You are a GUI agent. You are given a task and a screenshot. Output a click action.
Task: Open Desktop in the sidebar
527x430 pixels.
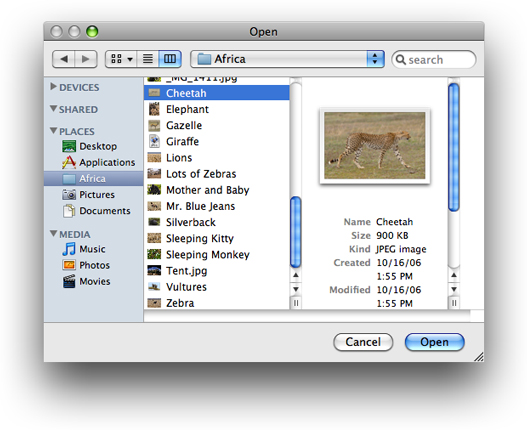pyautogui.click(x=93, y=146)
